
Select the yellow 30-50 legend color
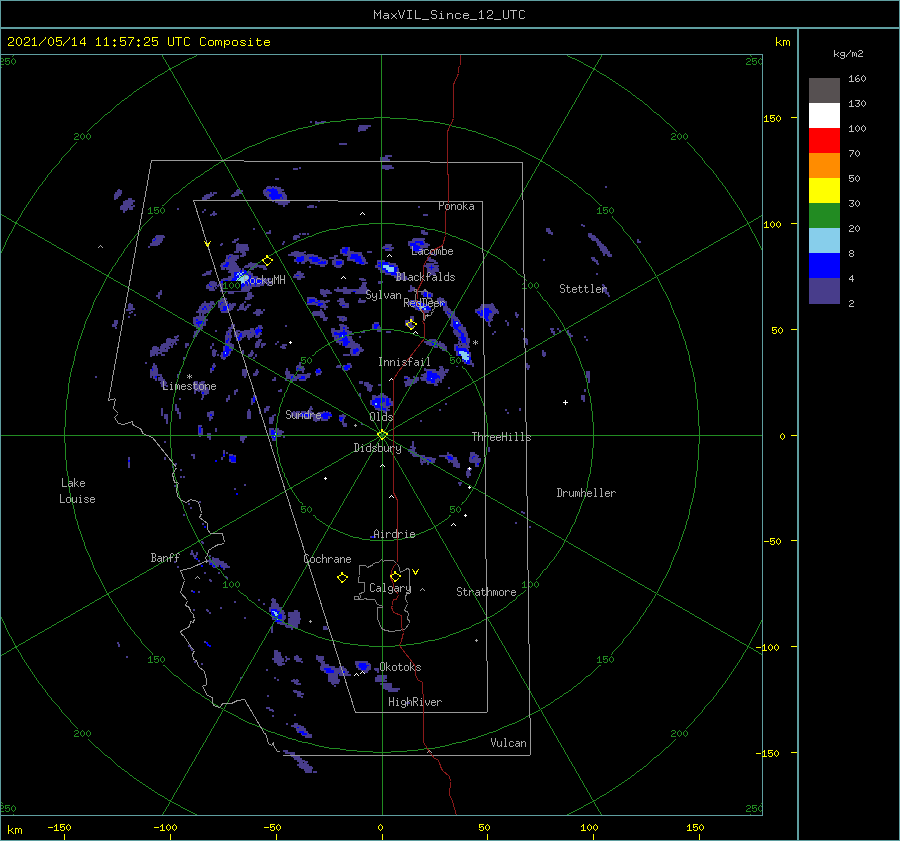coord(824,191)
